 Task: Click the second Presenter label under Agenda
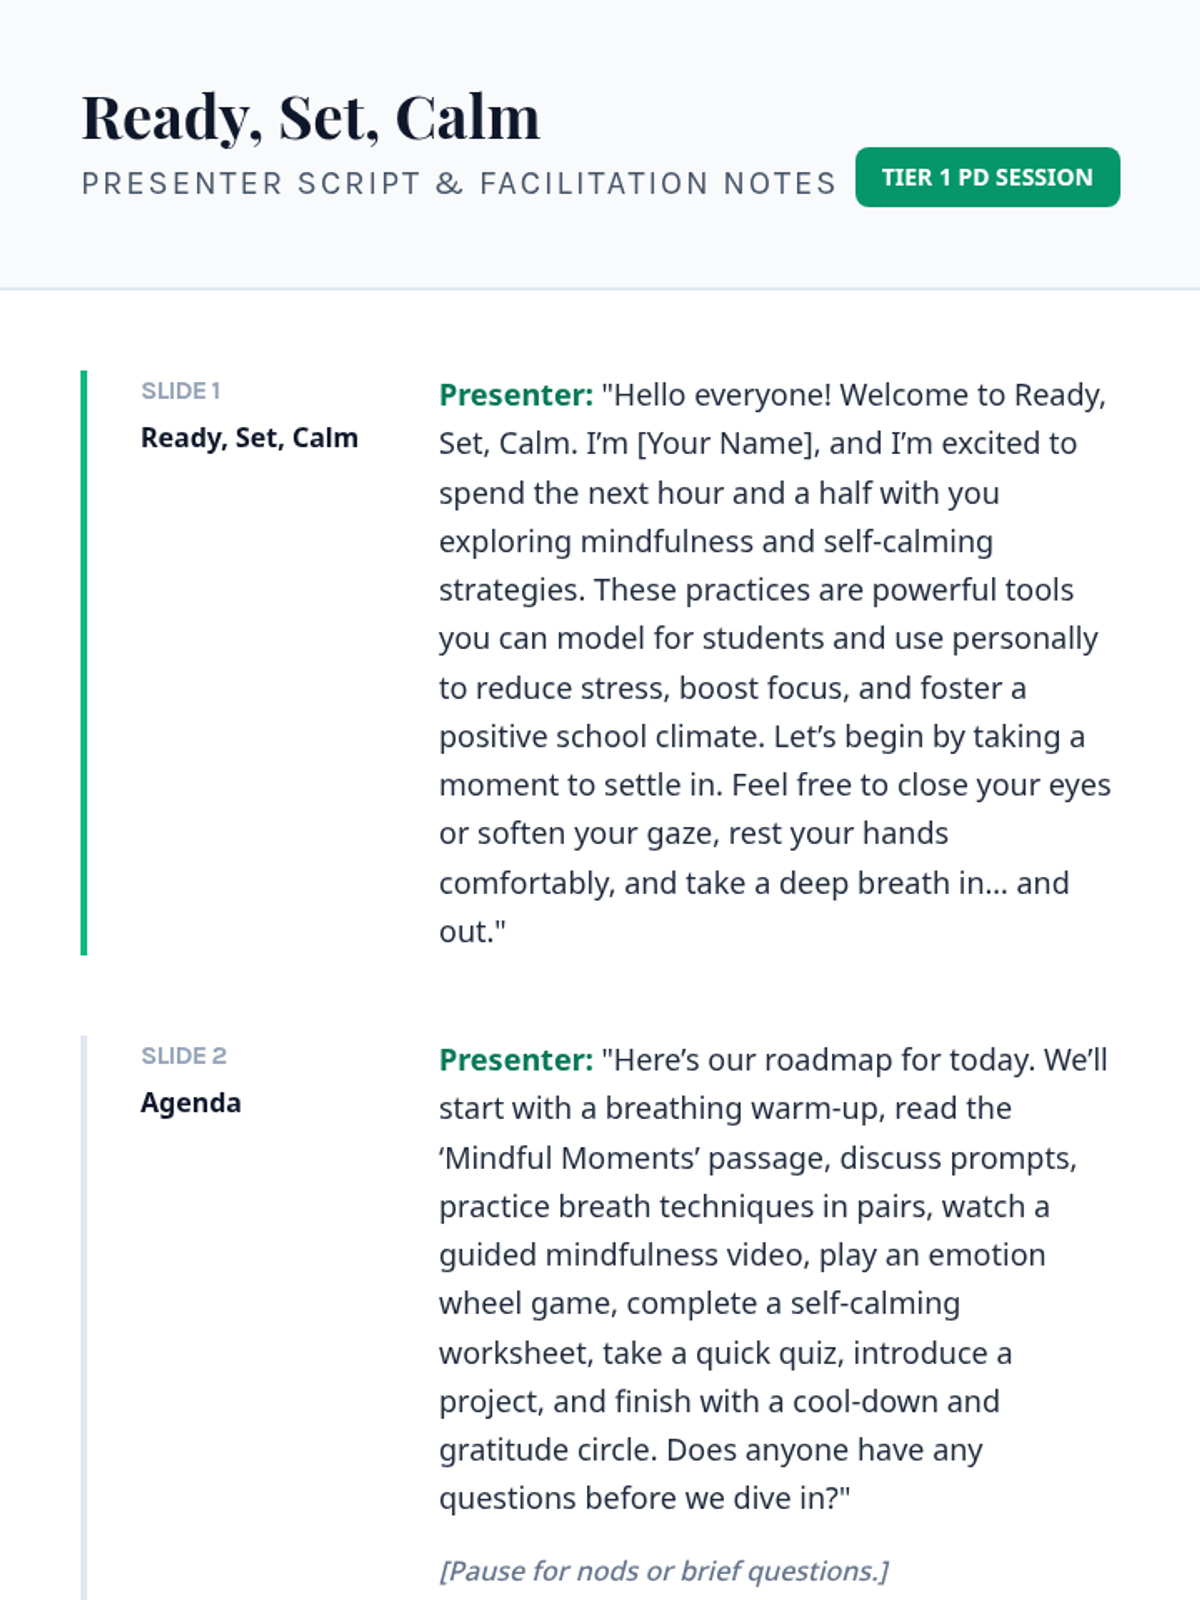[516, 1060]
